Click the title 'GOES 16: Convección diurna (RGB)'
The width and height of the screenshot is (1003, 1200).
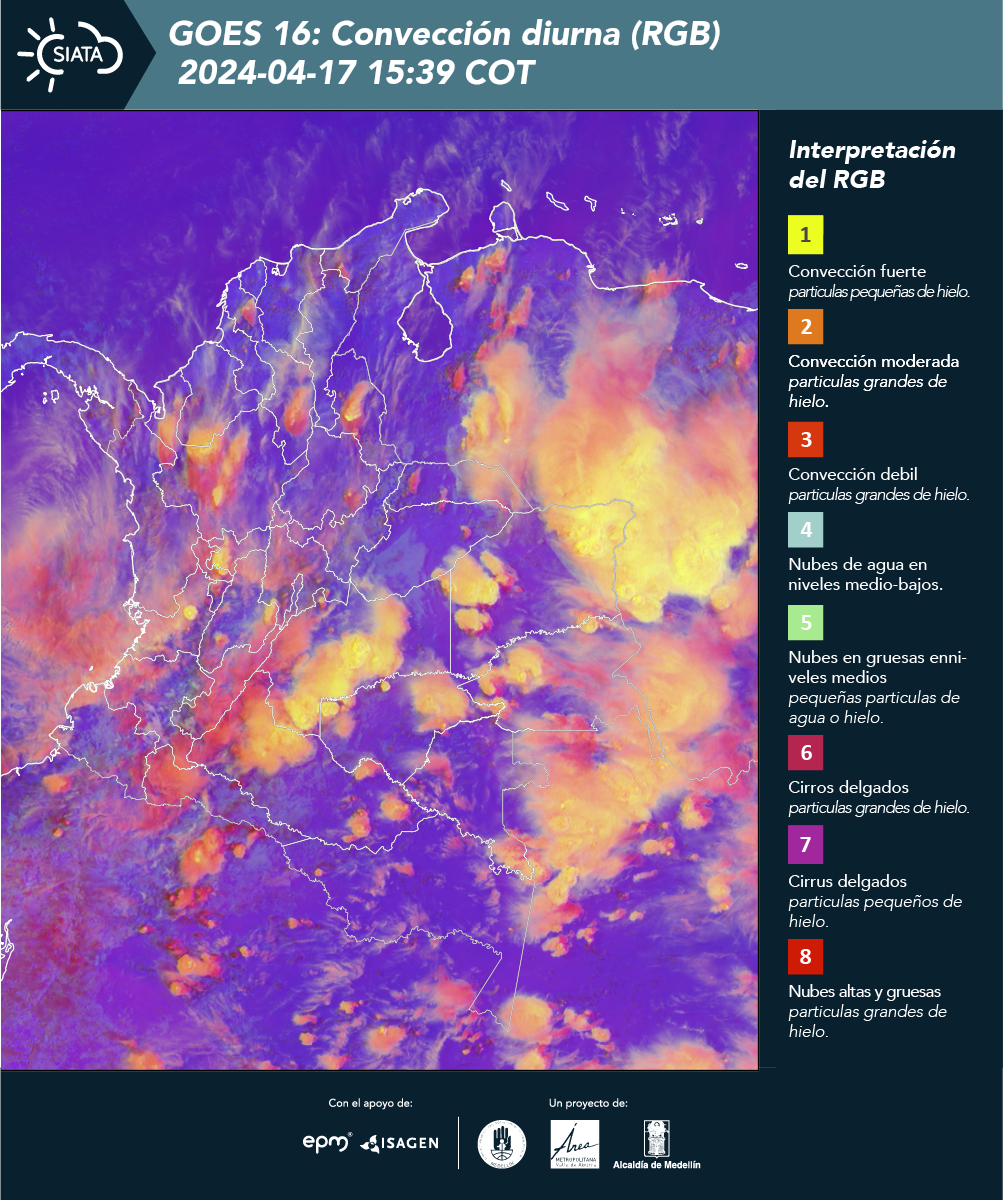(445, 35)
